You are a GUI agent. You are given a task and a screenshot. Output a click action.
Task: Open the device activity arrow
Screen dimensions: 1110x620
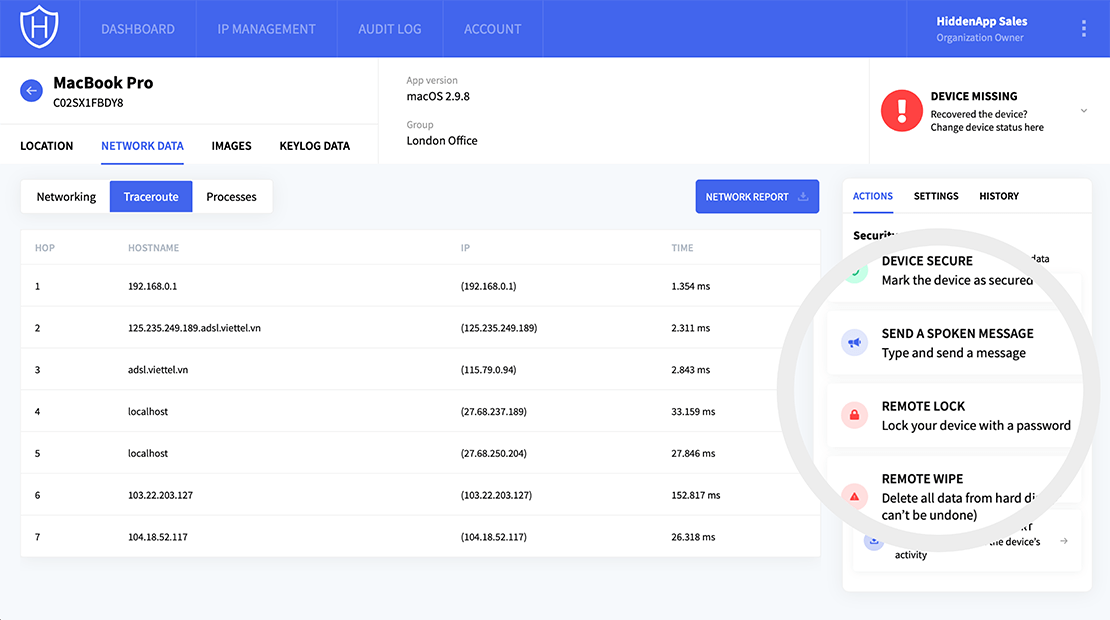coord(1063,541)
